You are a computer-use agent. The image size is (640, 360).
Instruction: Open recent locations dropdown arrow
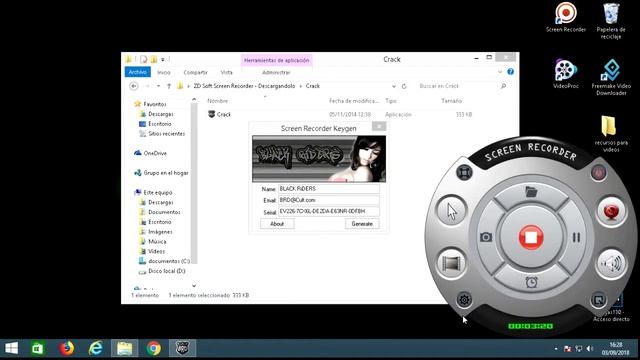point(158,86)
